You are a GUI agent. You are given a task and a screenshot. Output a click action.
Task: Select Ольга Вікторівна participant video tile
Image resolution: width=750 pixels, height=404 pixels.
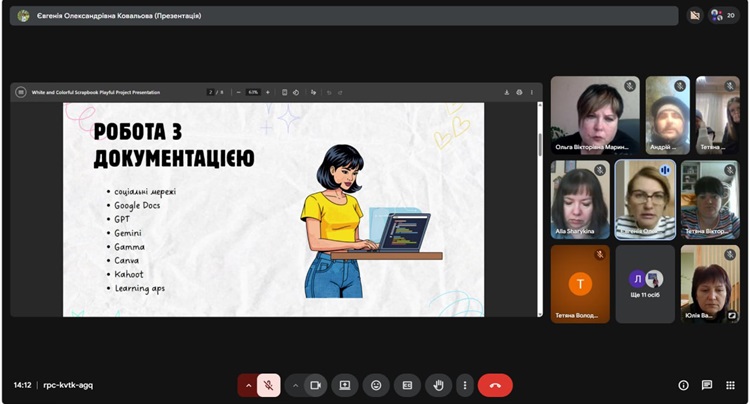(x=595, y=114)
